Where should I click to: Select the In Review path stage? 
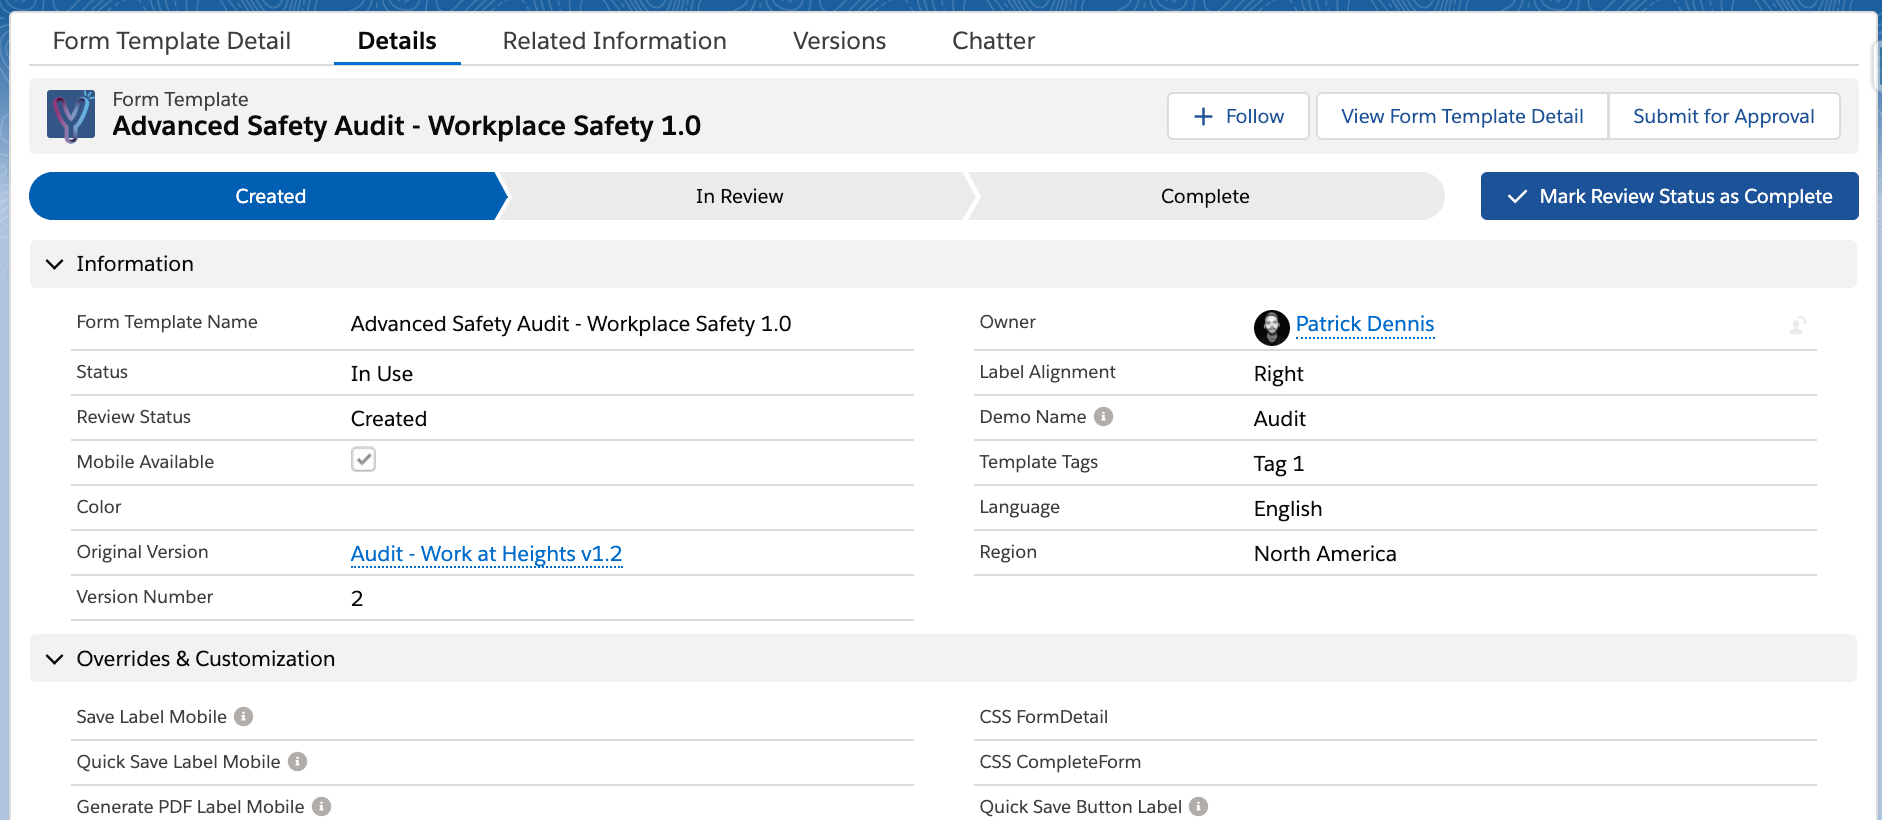(739, 196)
